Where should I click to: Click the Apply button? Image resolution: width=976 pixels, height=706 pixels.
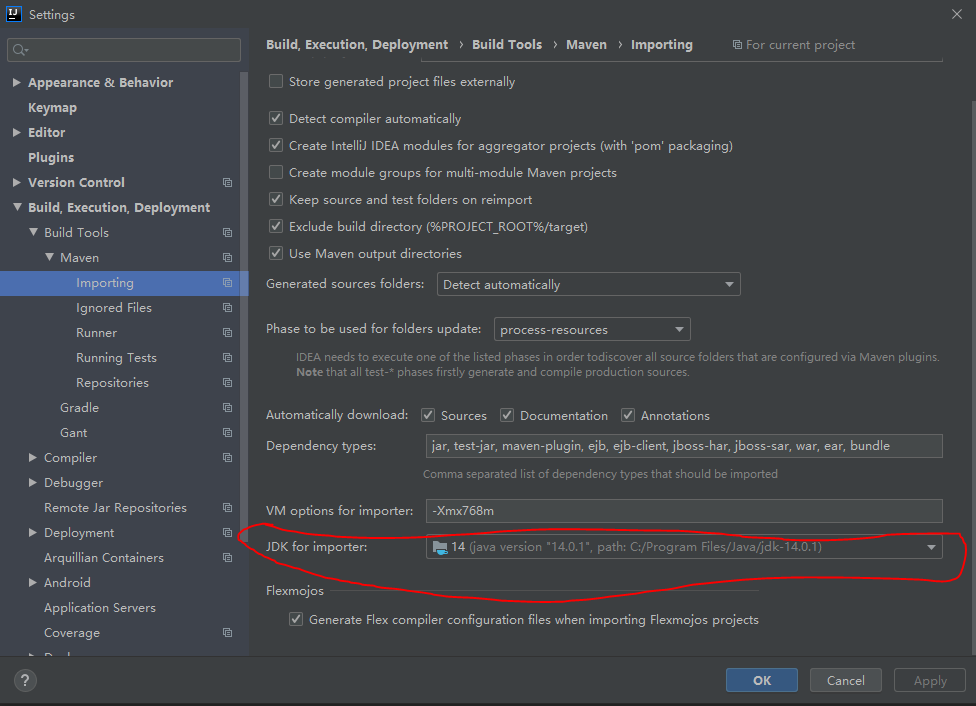(929, 680)
